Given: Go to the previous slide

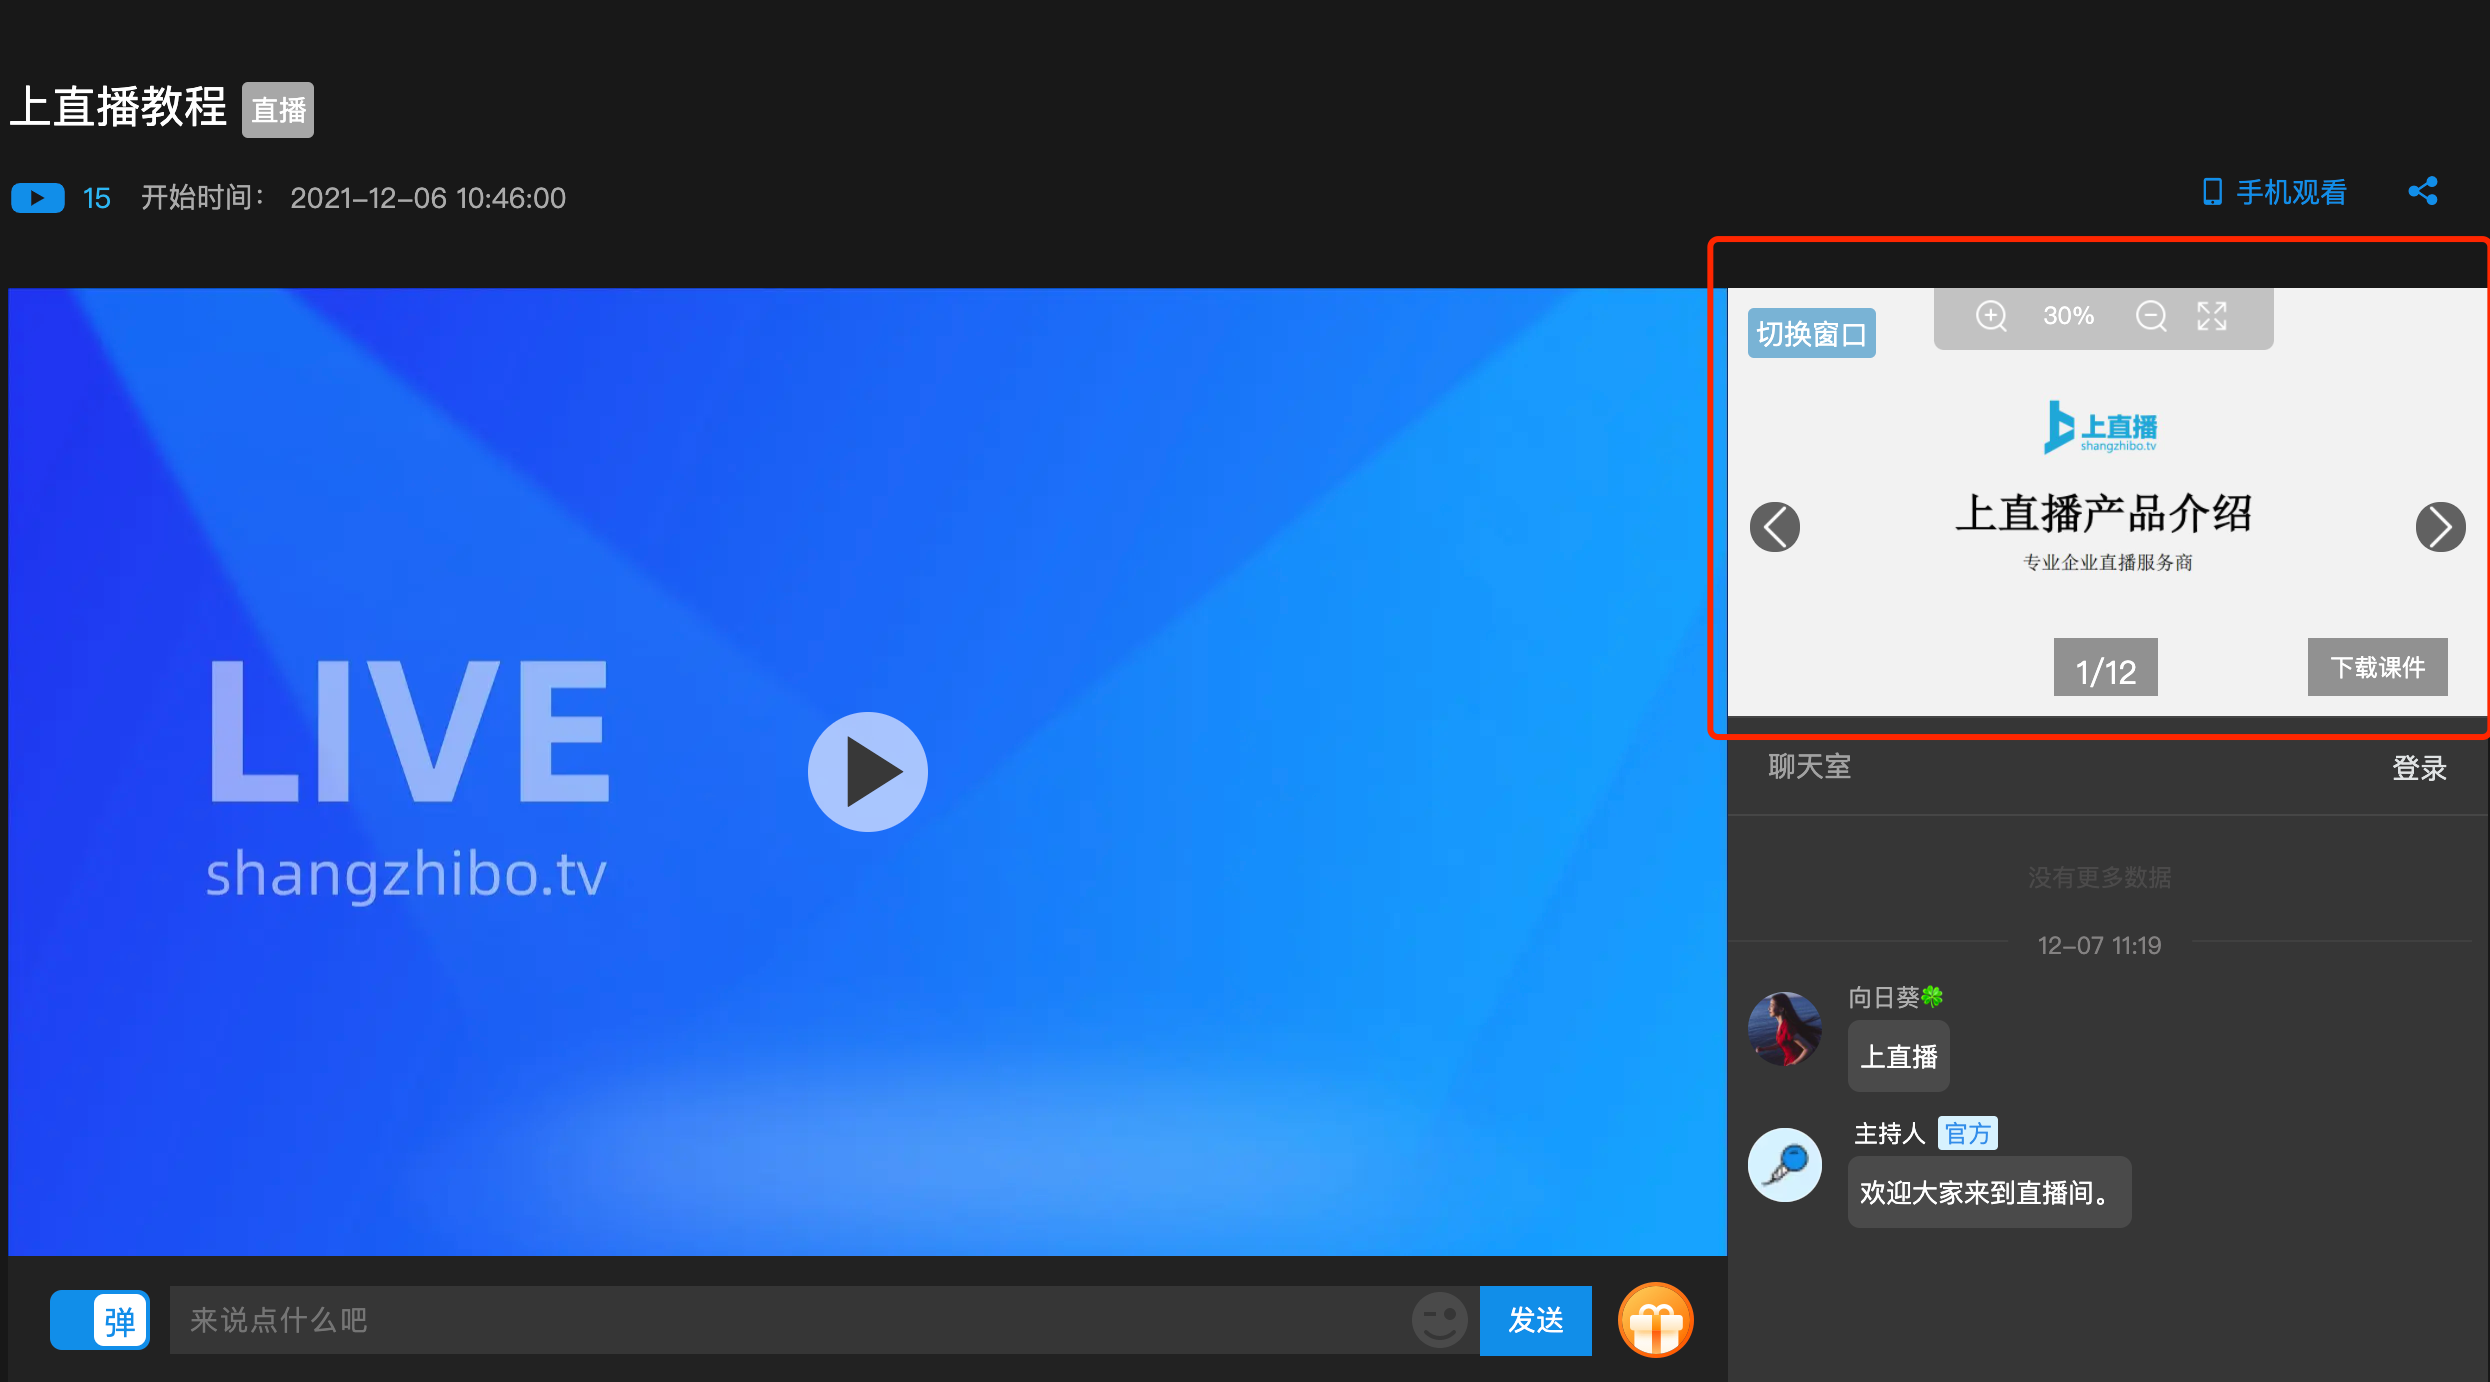Looking at the screenshot, I should click(1775, 527).
